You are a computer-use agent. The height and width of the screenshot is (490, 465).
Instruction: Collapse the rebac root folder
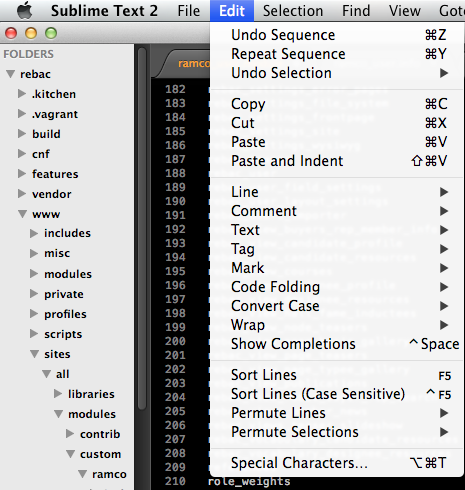point(11,74)
